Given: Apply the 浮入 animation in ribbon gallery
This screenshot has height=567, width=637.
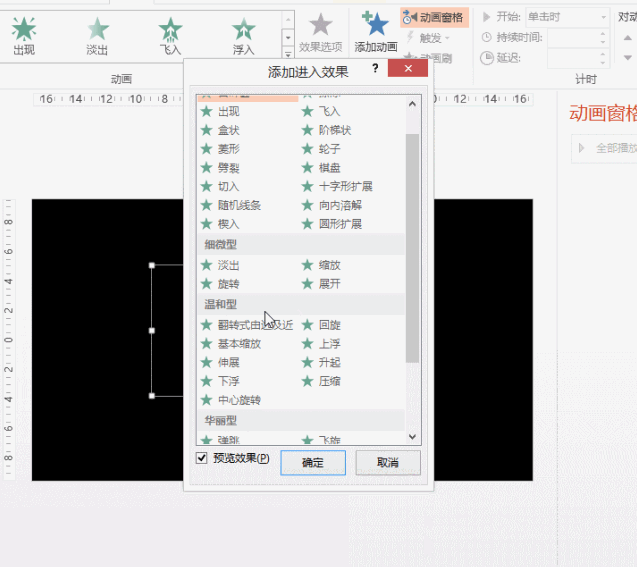Looking at the screenshot, I should [243, 36].
